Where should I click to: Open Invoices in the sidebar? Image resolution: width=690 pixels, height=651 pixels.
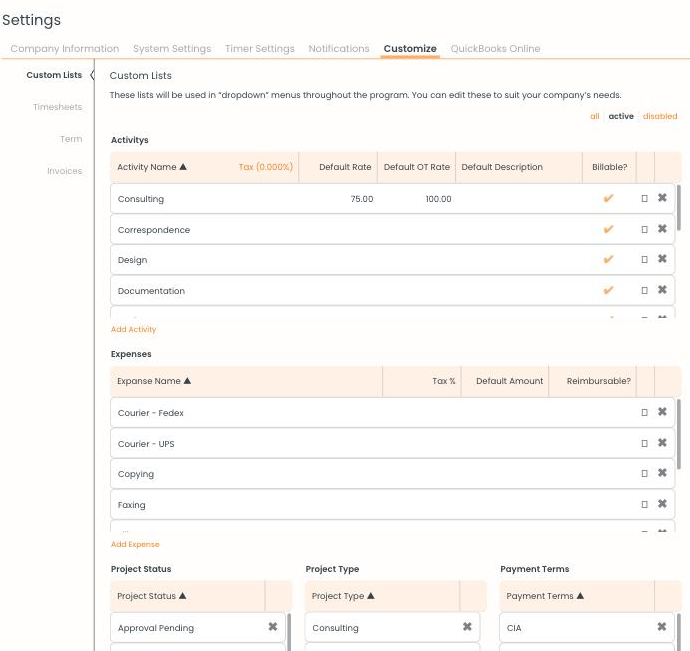click(x=65, y=171)
